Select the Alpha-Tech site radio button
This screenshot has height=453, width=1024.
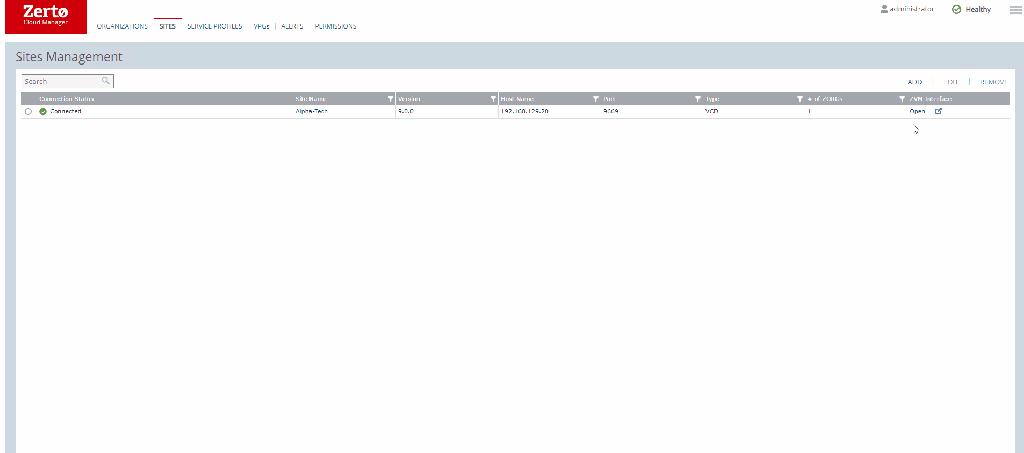pyautogui.click(x=28, y=111)
